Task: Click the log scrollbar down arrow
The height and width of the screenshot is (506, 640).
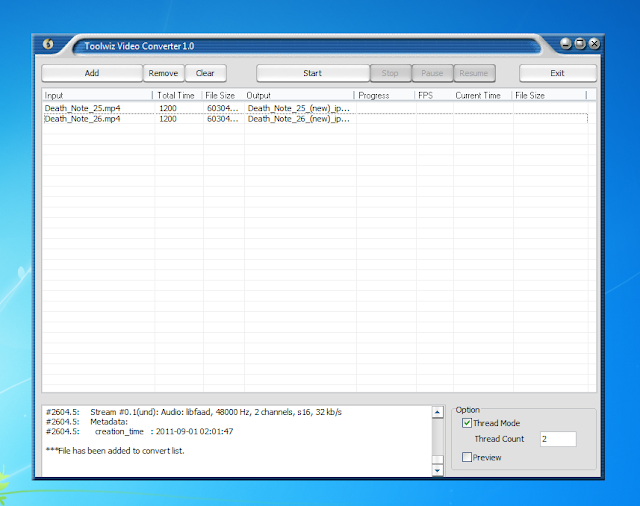Action: coord(438,470)
